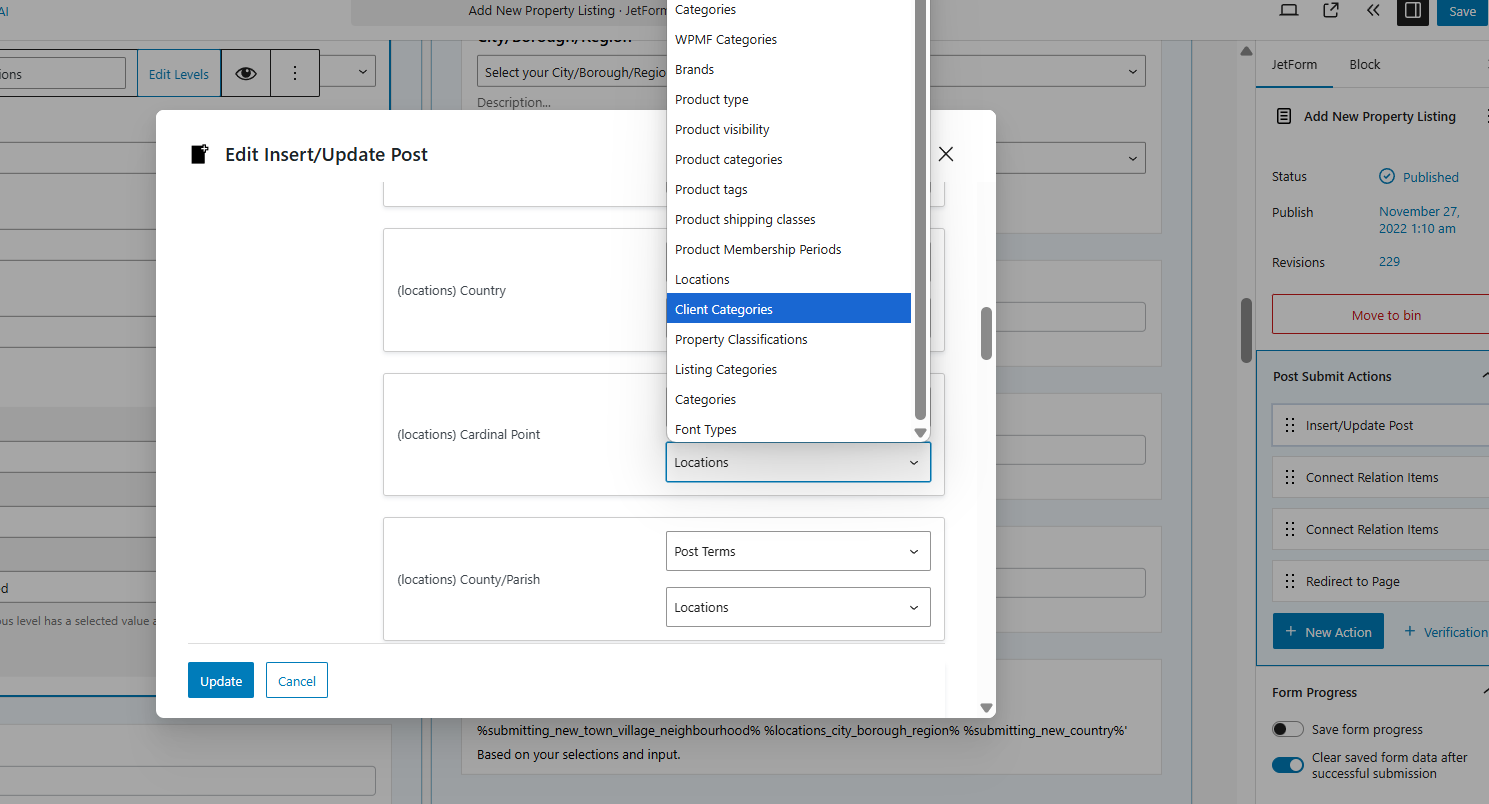
Task: Collapse the Cardinal Point Locations dropdown
Action: point(797,462)
